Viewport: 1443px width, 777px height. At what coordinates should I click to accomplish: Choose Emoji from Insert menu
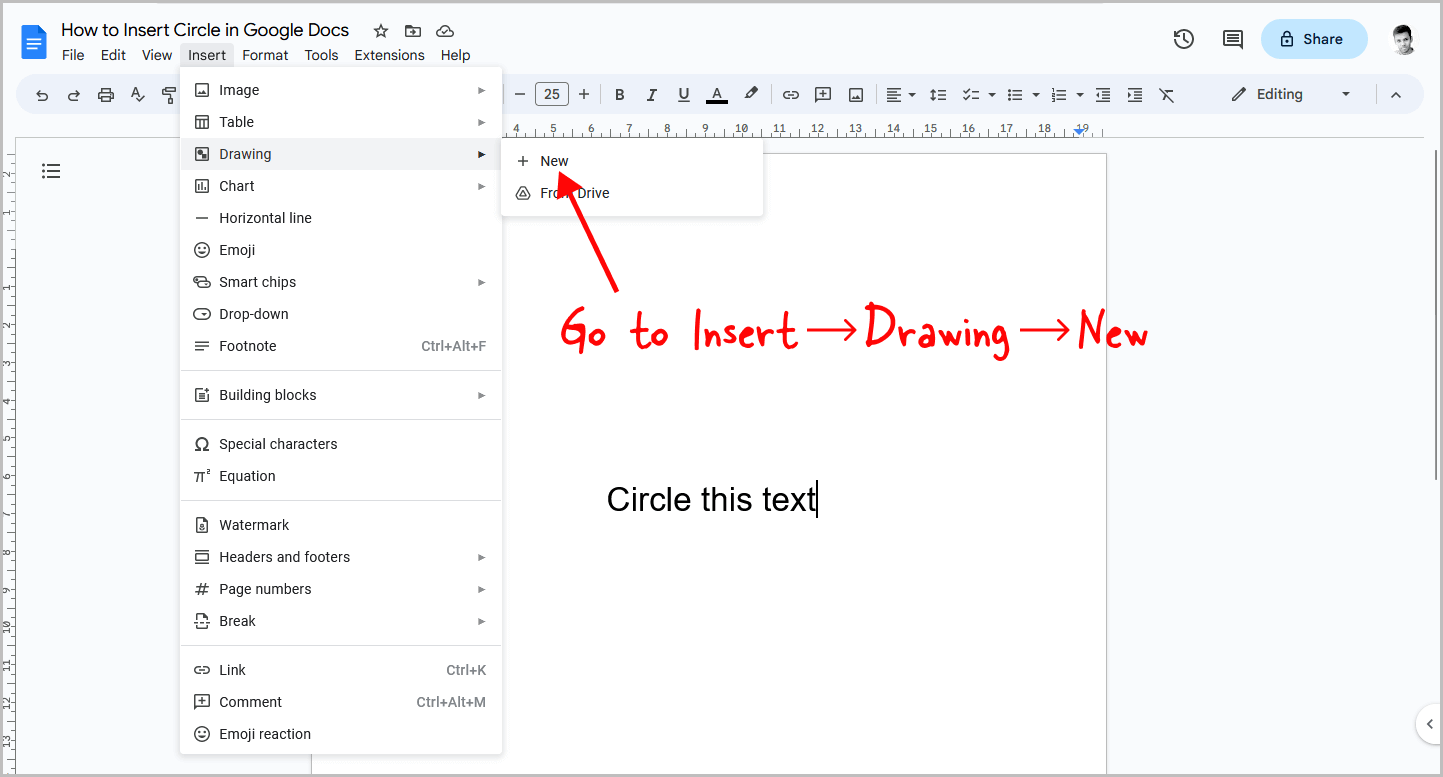pos(341,250)
